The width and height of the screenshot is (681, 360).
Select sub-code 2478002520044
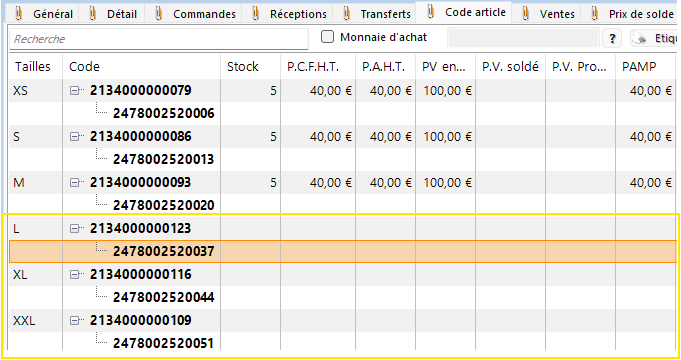164,297
